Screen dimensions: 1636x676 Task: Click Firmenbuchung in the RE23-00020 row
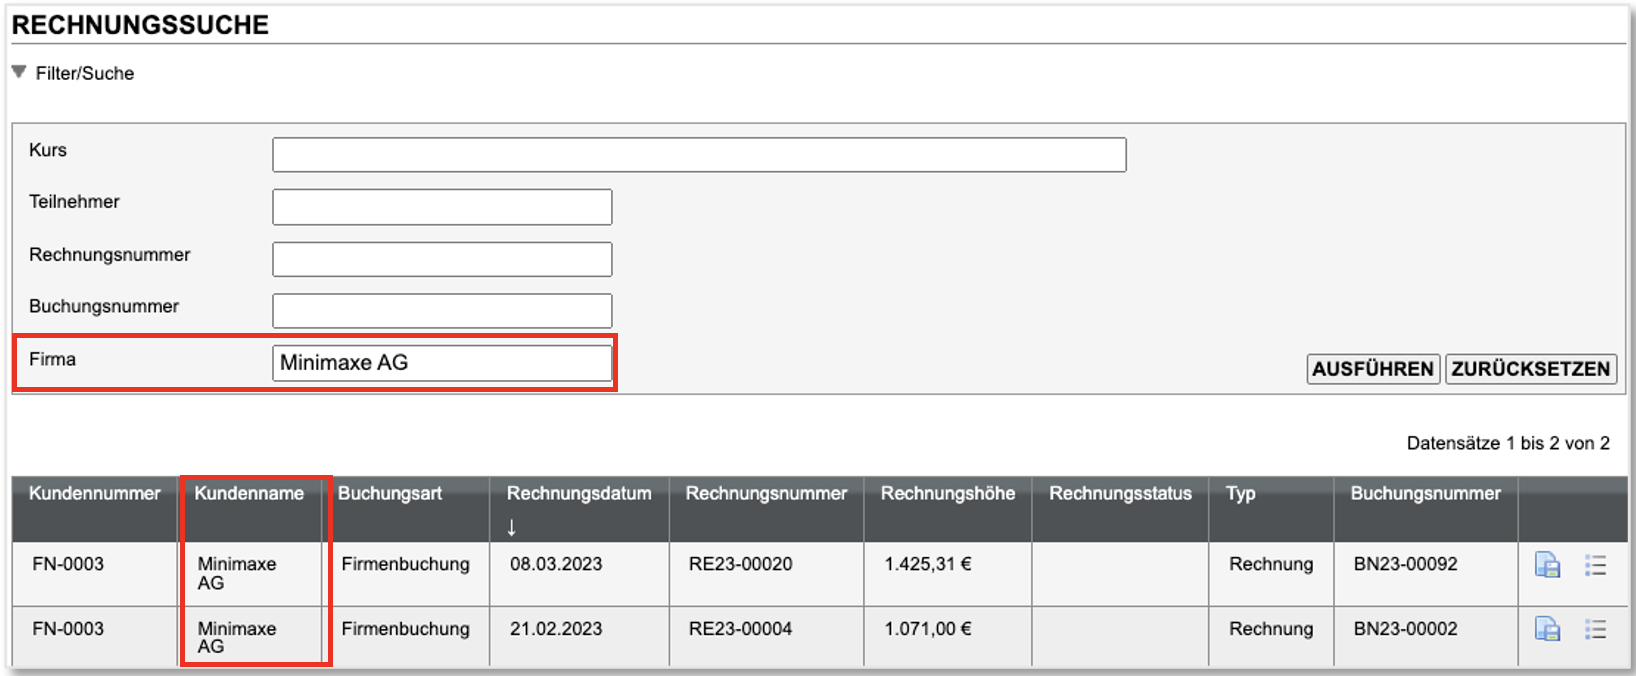(x=405, y=564)
